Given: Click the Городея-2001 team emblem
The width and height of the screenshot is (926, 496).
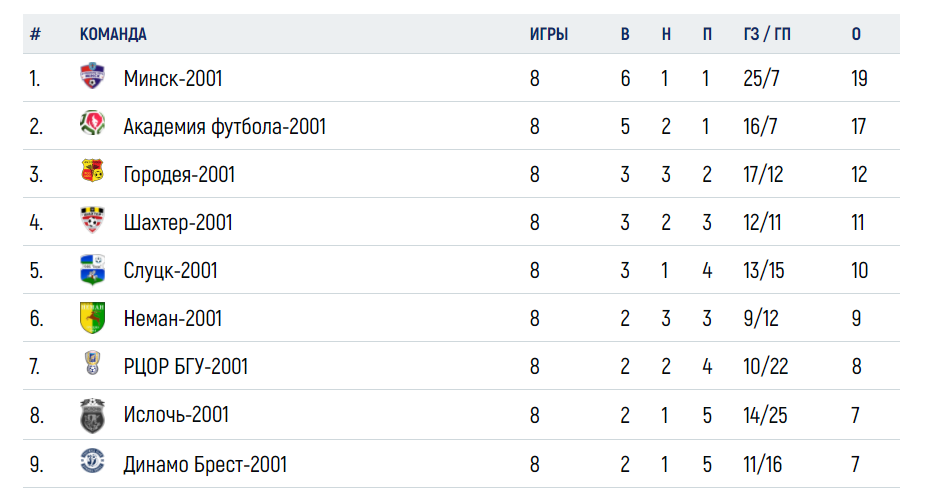Looking at the screenshot, I should tap(92, 171).
